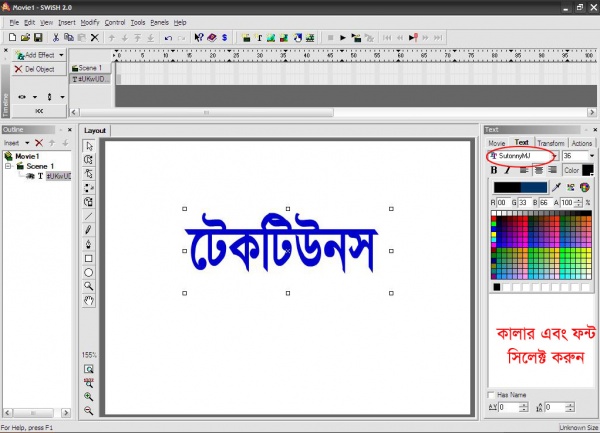Select the Pencil tool in Layout toolbox

tap(88, 230)
